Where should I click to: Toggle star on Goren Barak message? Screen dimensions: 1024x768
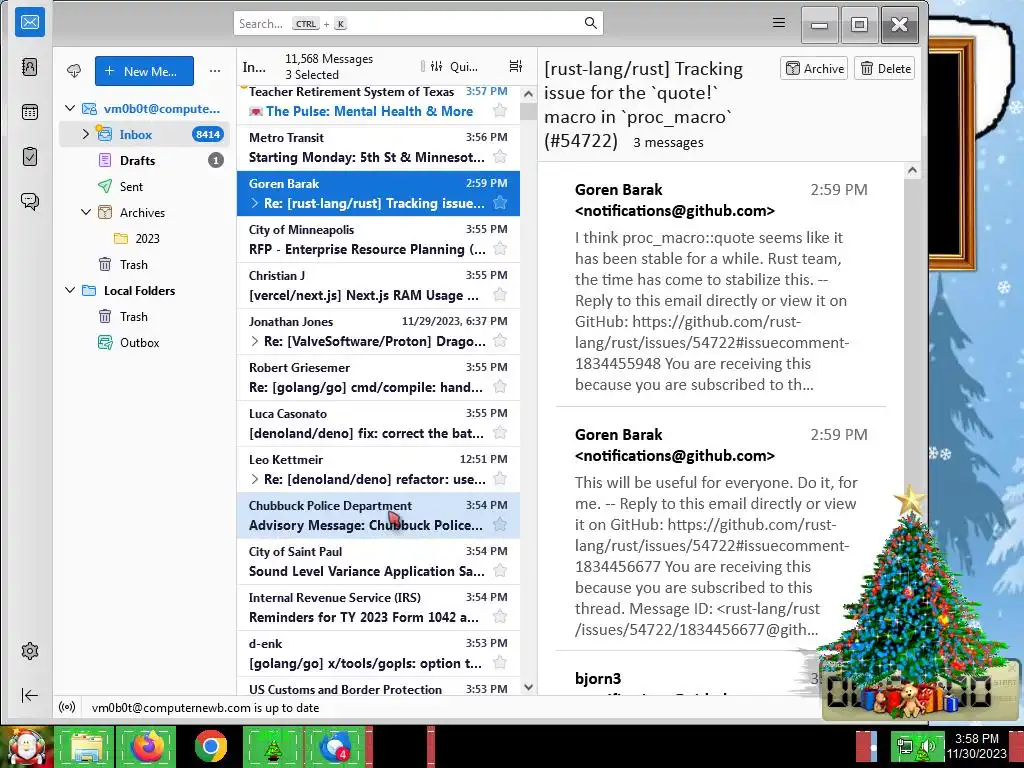click(x=500, y=202)
